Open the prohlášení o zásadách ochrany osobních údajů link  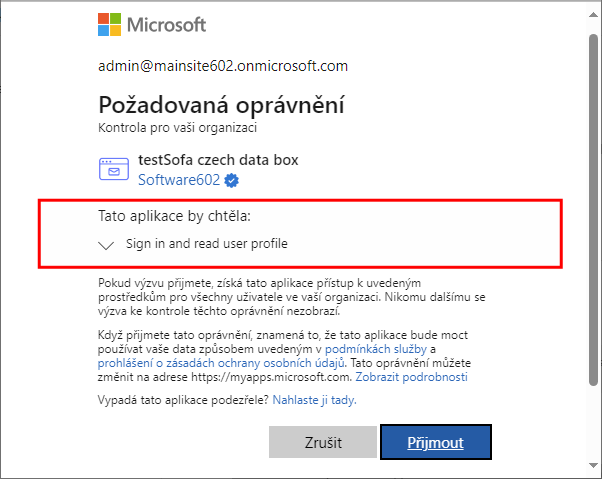[221, 363]
